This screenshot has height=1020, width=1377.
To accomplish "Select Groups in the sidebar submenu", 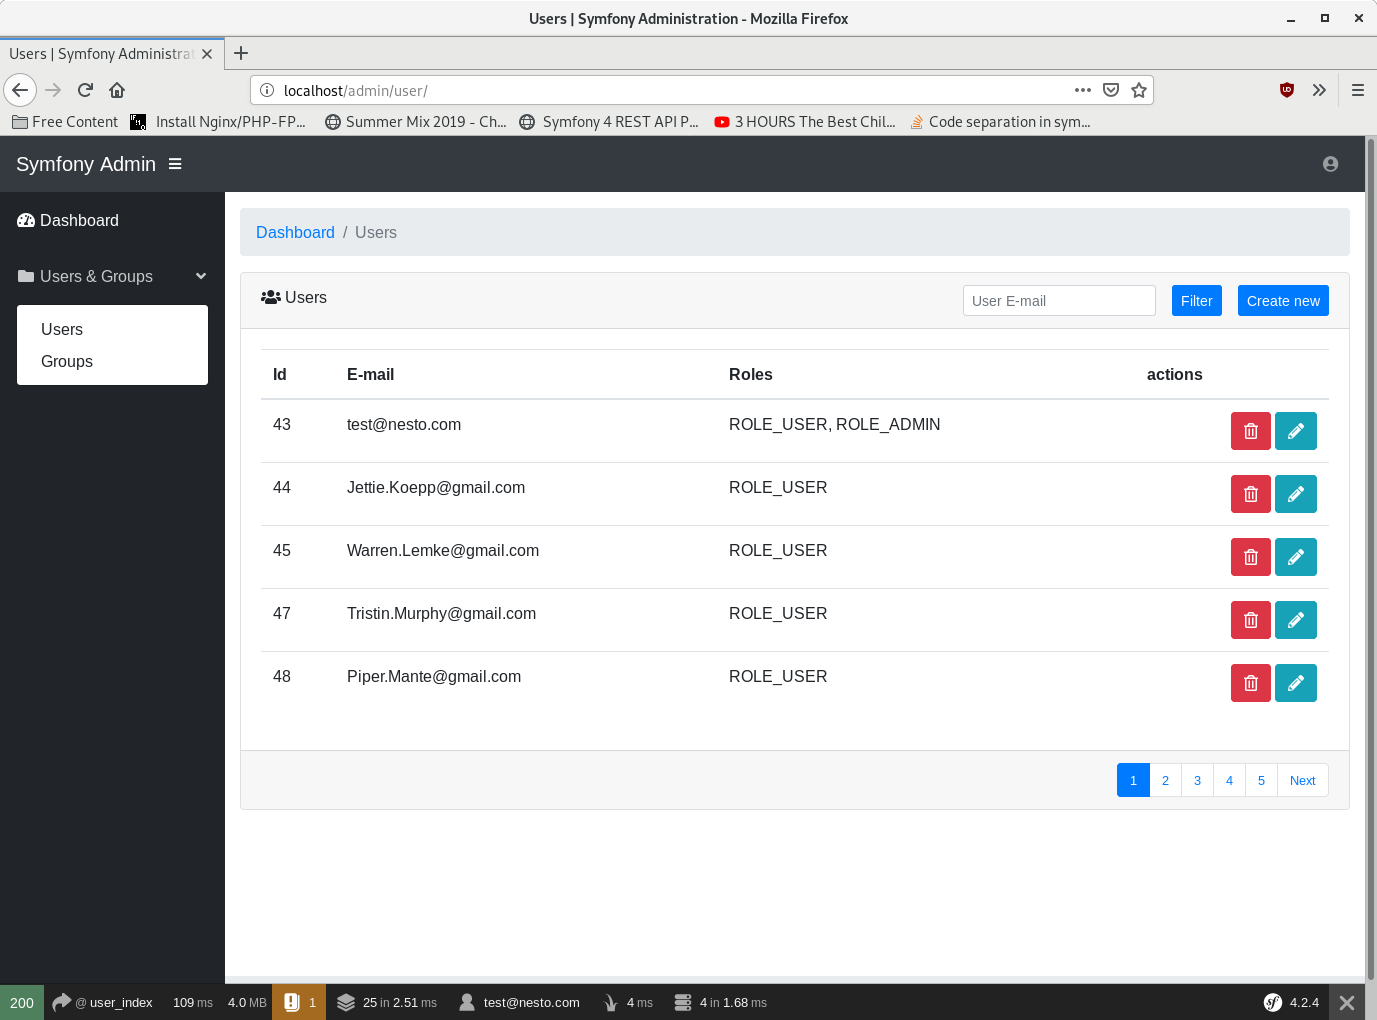I will click(x=67, y=361).
